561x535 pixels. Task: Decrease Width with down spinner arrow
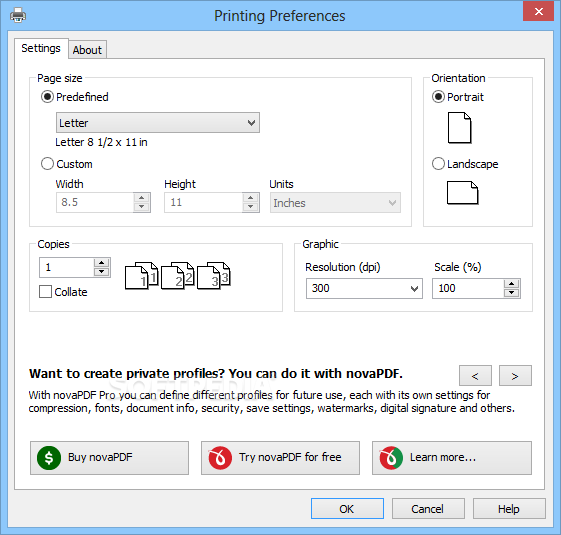(142, 207)
